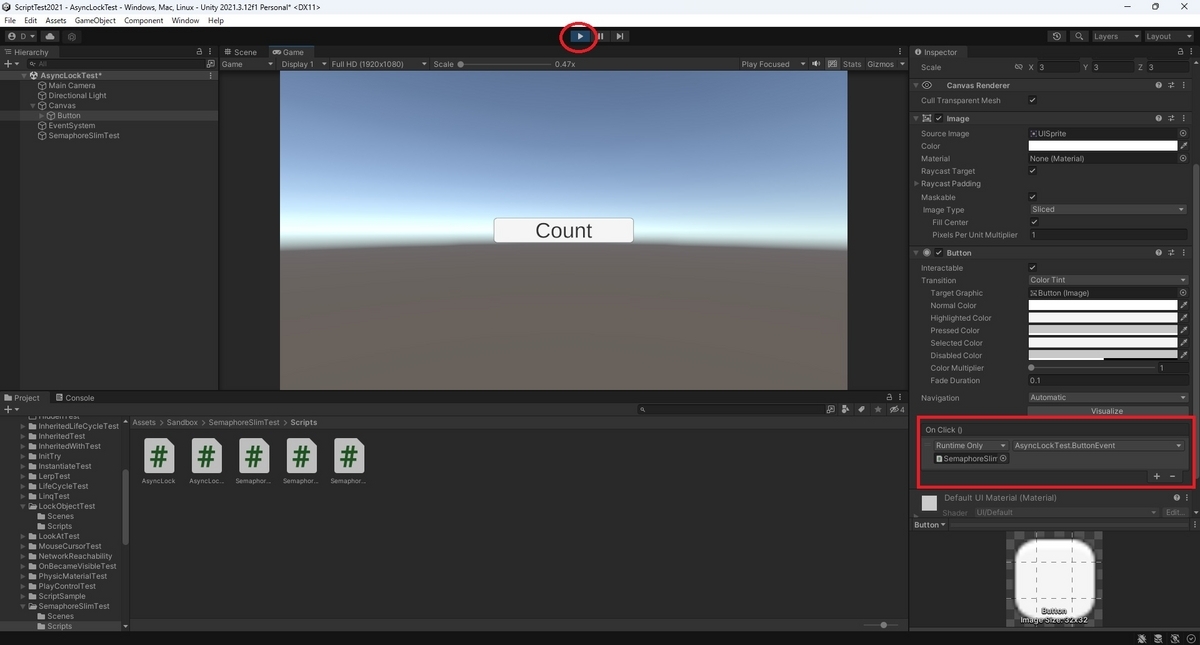1200x645 pixels.
Task: Toggle the Game view shortcuts icon
Action: (x=832, y=64)
